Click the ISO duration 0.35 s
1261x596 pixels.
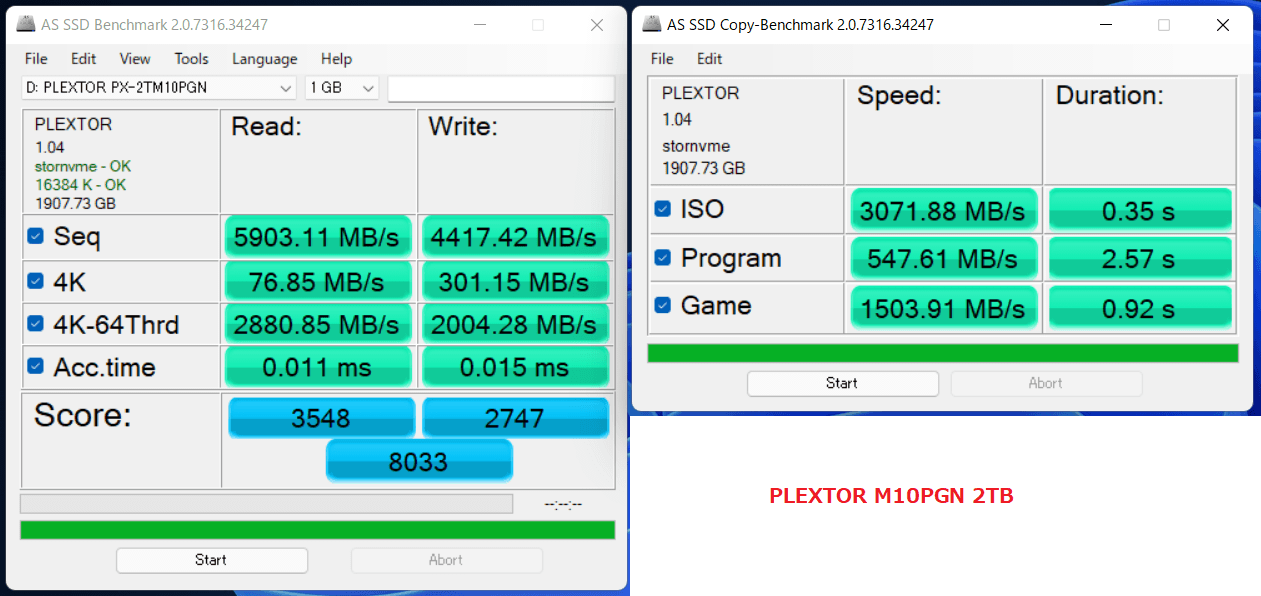click(1141, 210)
